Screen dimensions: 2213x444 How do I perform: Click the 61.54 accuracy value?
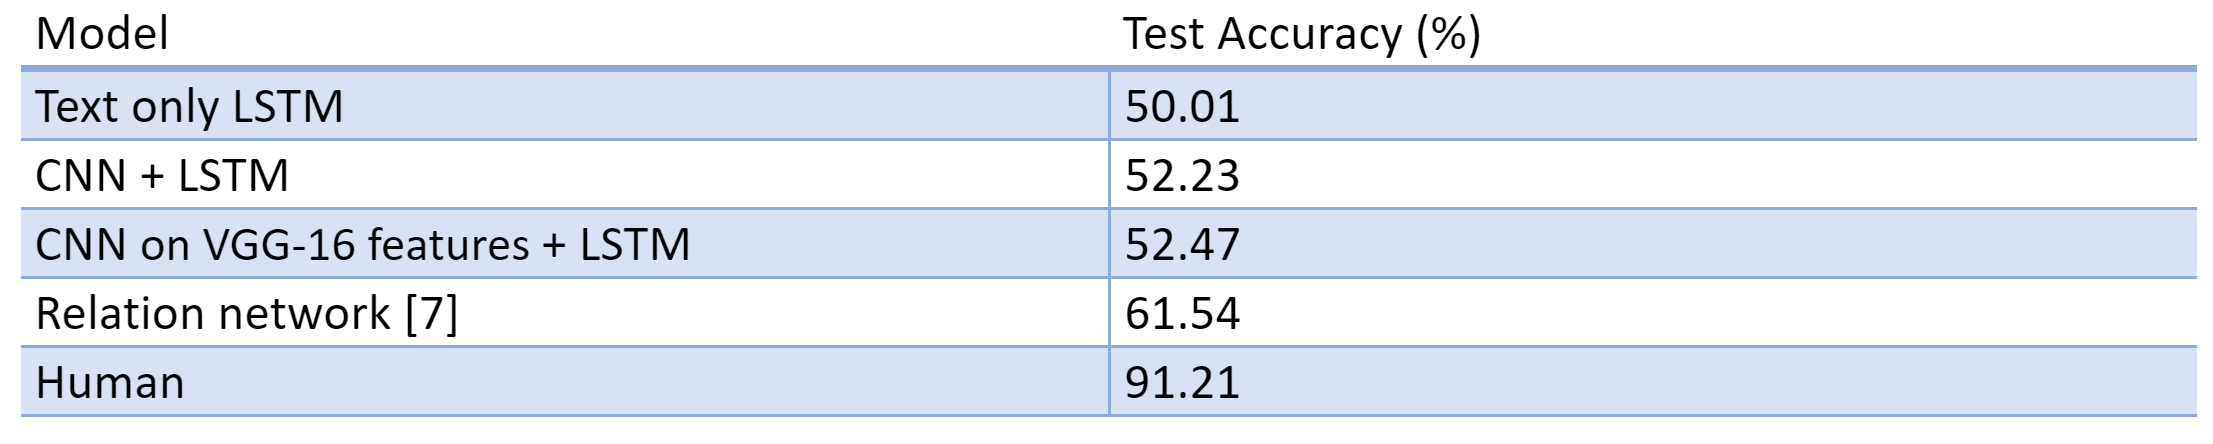pos(1182,314)
